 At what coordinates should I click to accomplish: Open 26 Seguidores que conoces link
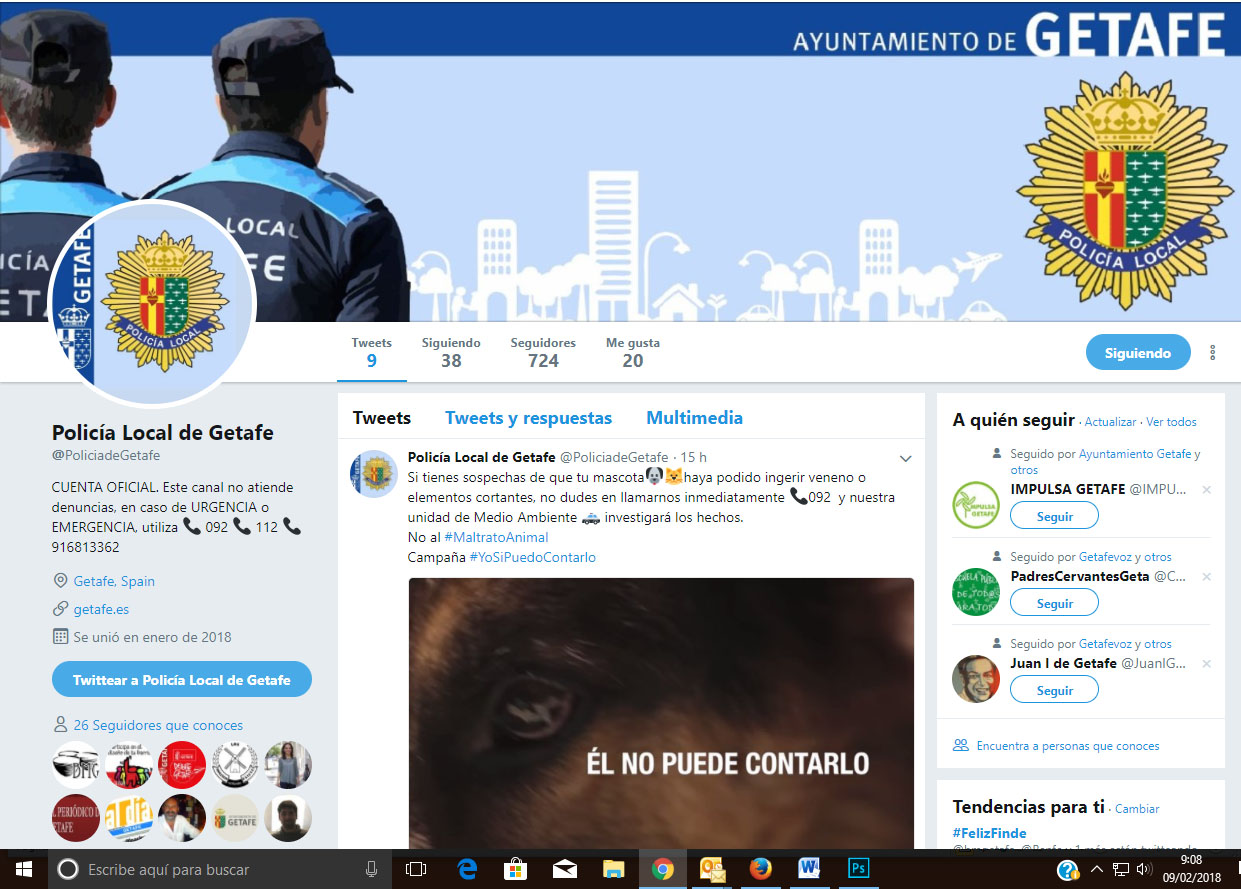(x=158, y=725)
